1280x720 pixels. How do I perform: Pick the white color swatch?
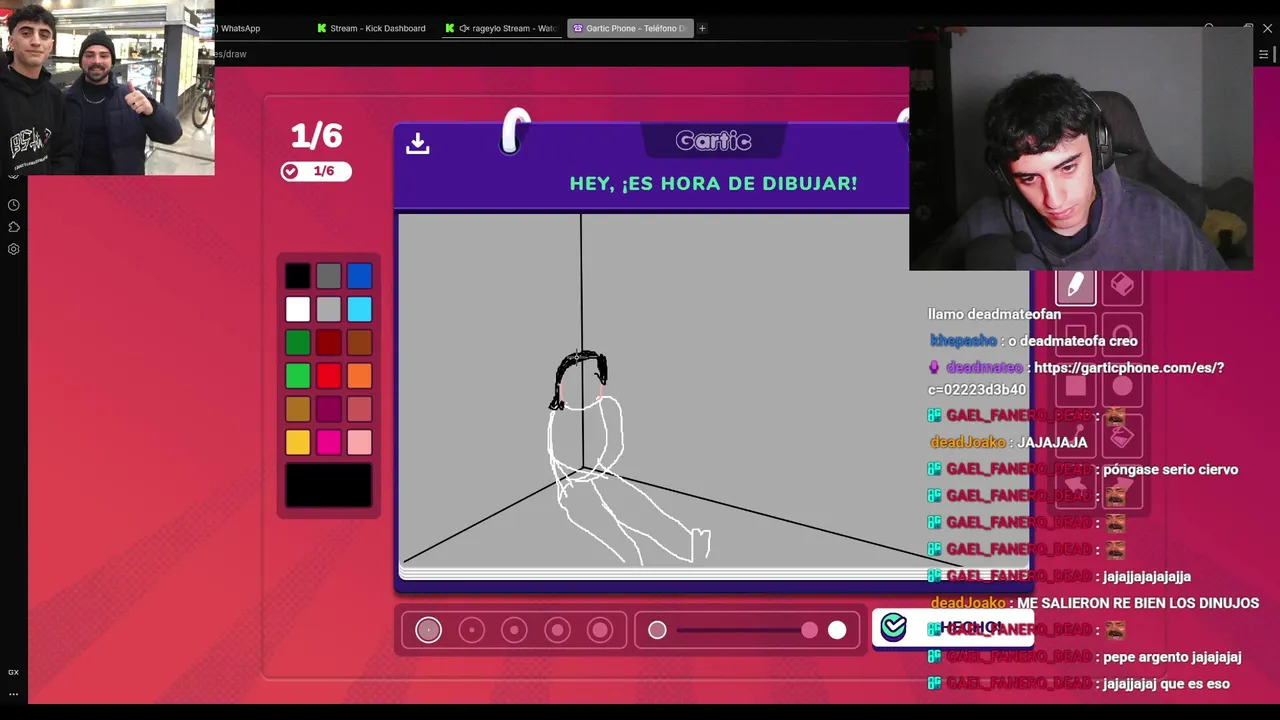tap(298, 309)
